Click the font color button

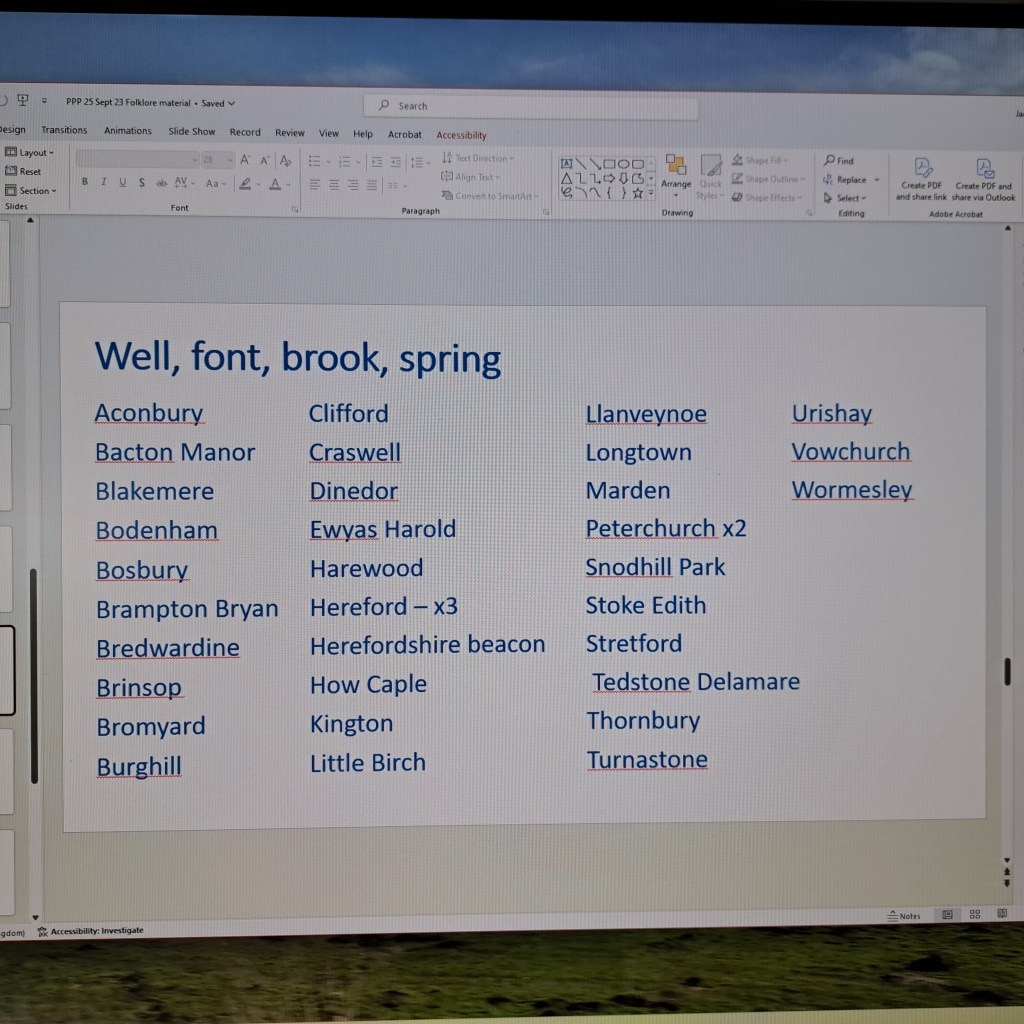275,184
